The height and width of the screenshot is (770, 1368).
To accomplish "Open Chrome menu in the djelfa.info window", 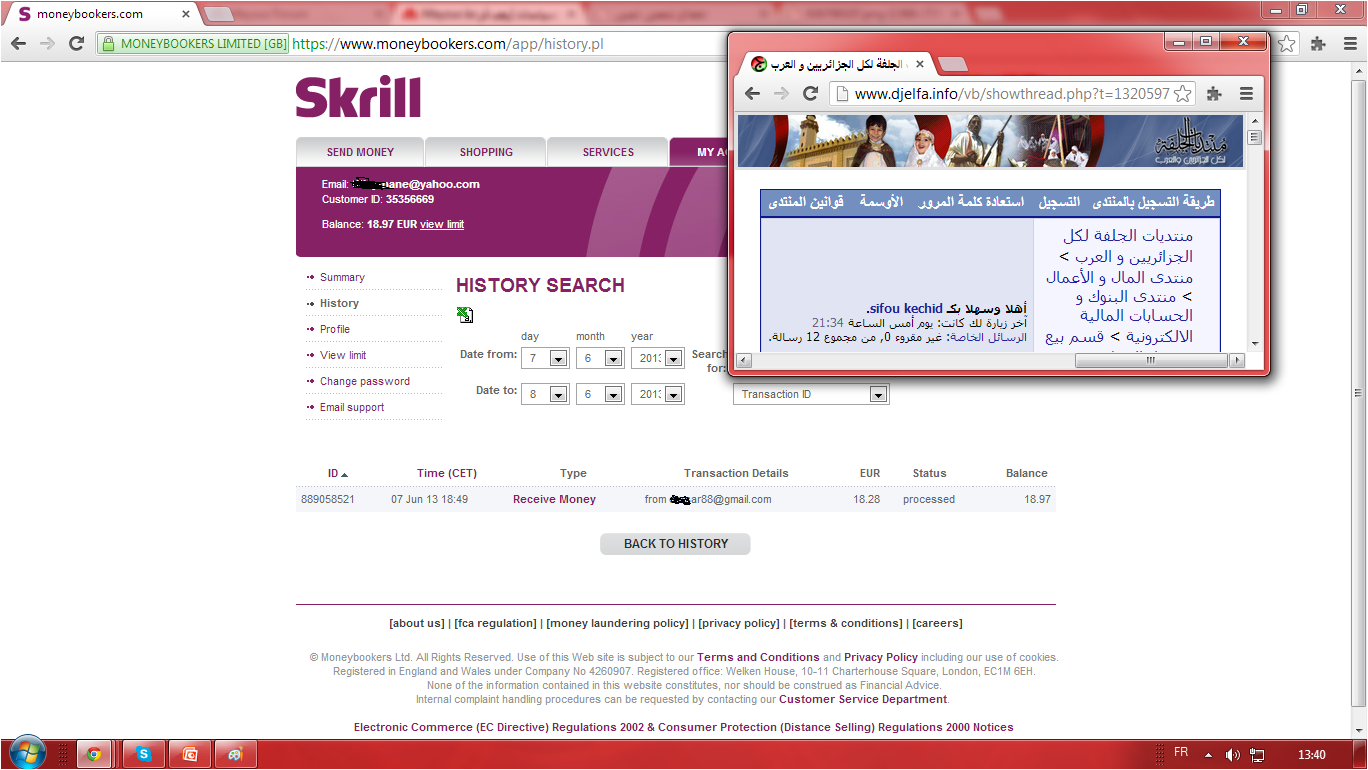I will [1246, 93].
